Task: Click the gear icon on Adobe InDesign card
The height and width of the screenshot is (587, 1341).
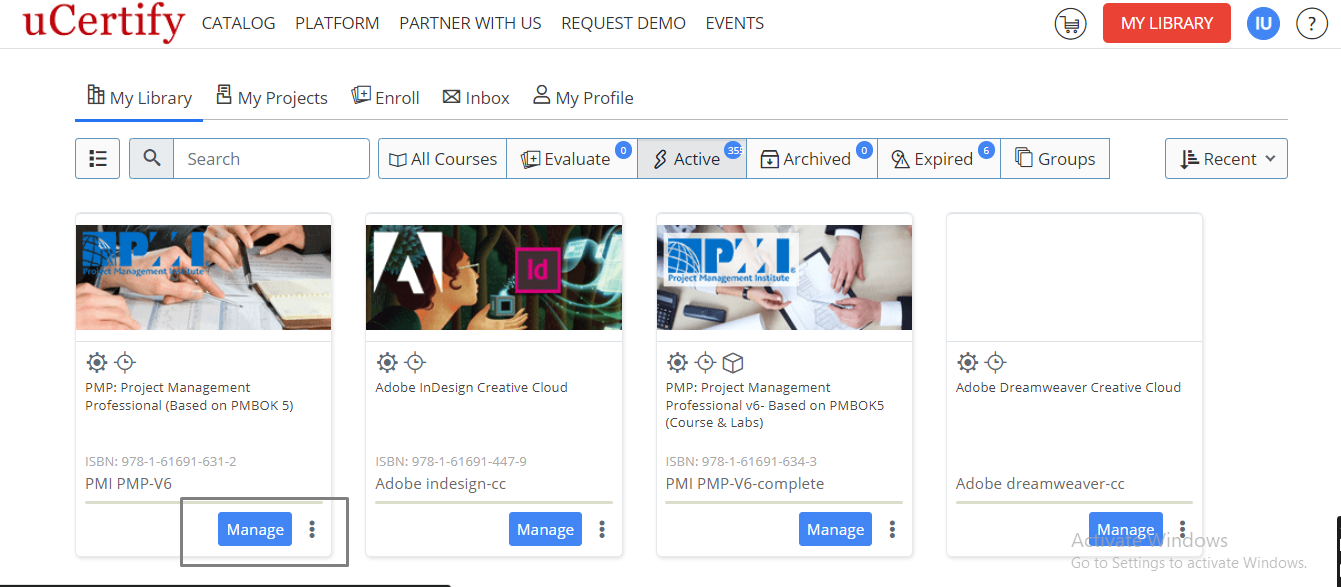Action: [x=387, y=362]
